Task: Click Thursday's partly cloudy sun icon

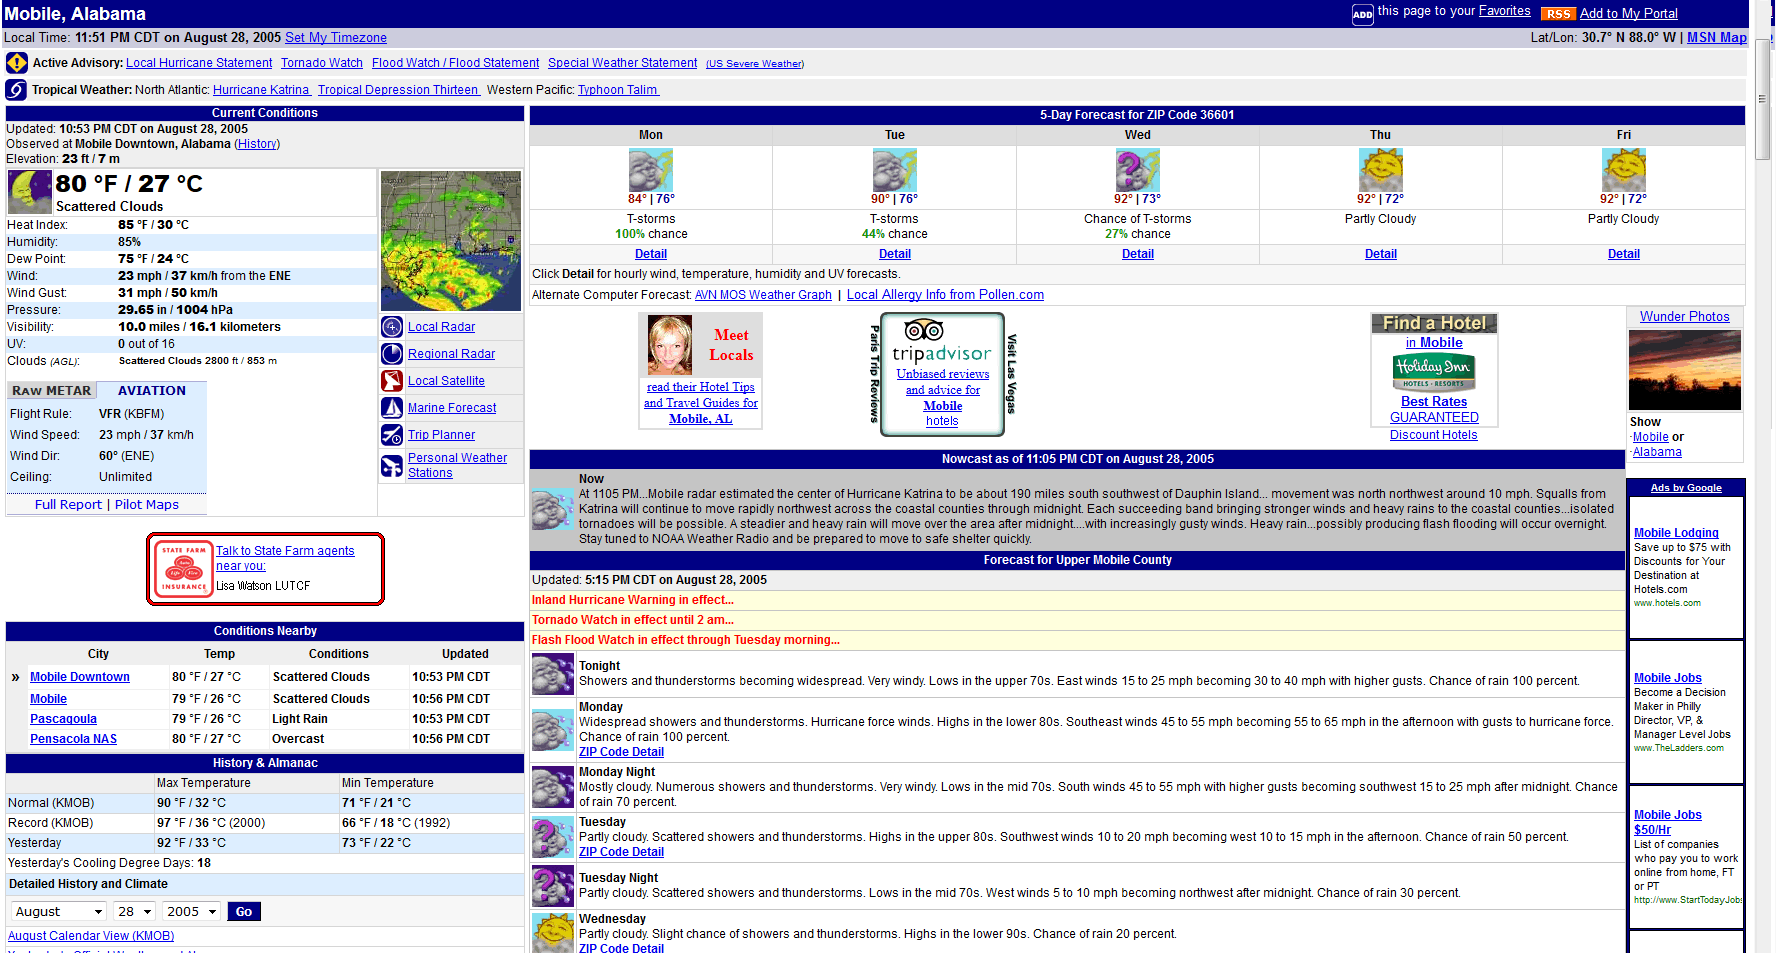Action: 1381,170
